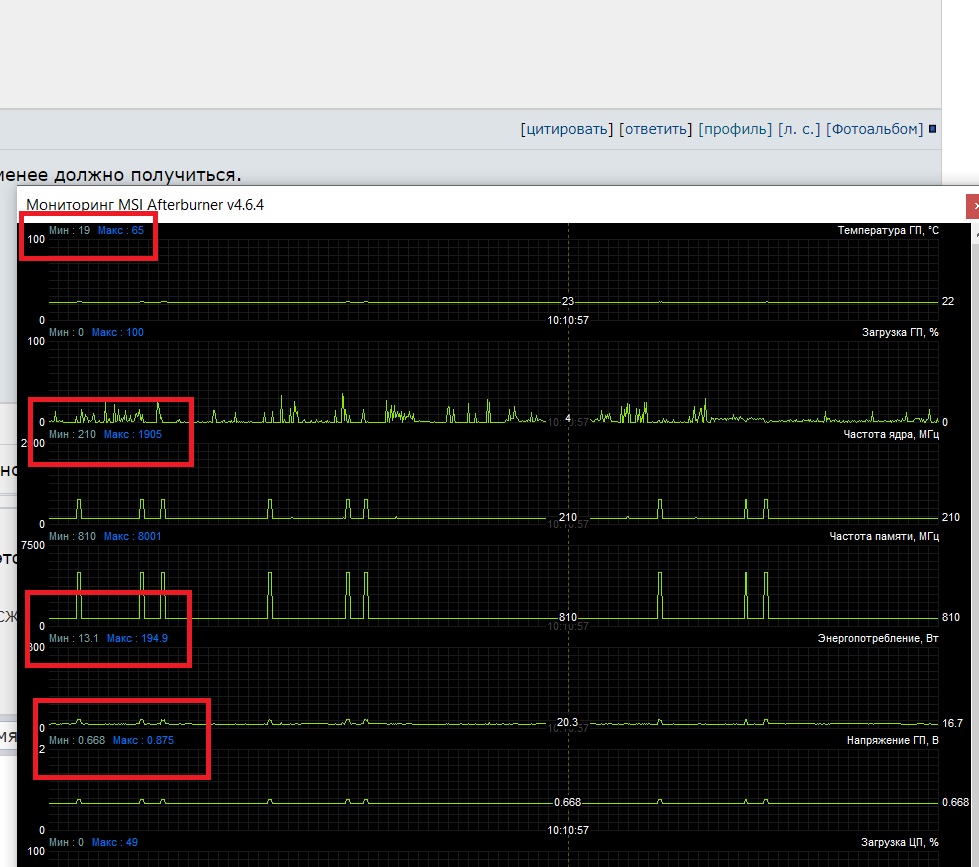Viewport: 979px width, 867px height.
Task: Click the 10:10:57 time marker under temperature graph
Action: tap(568, 320)
